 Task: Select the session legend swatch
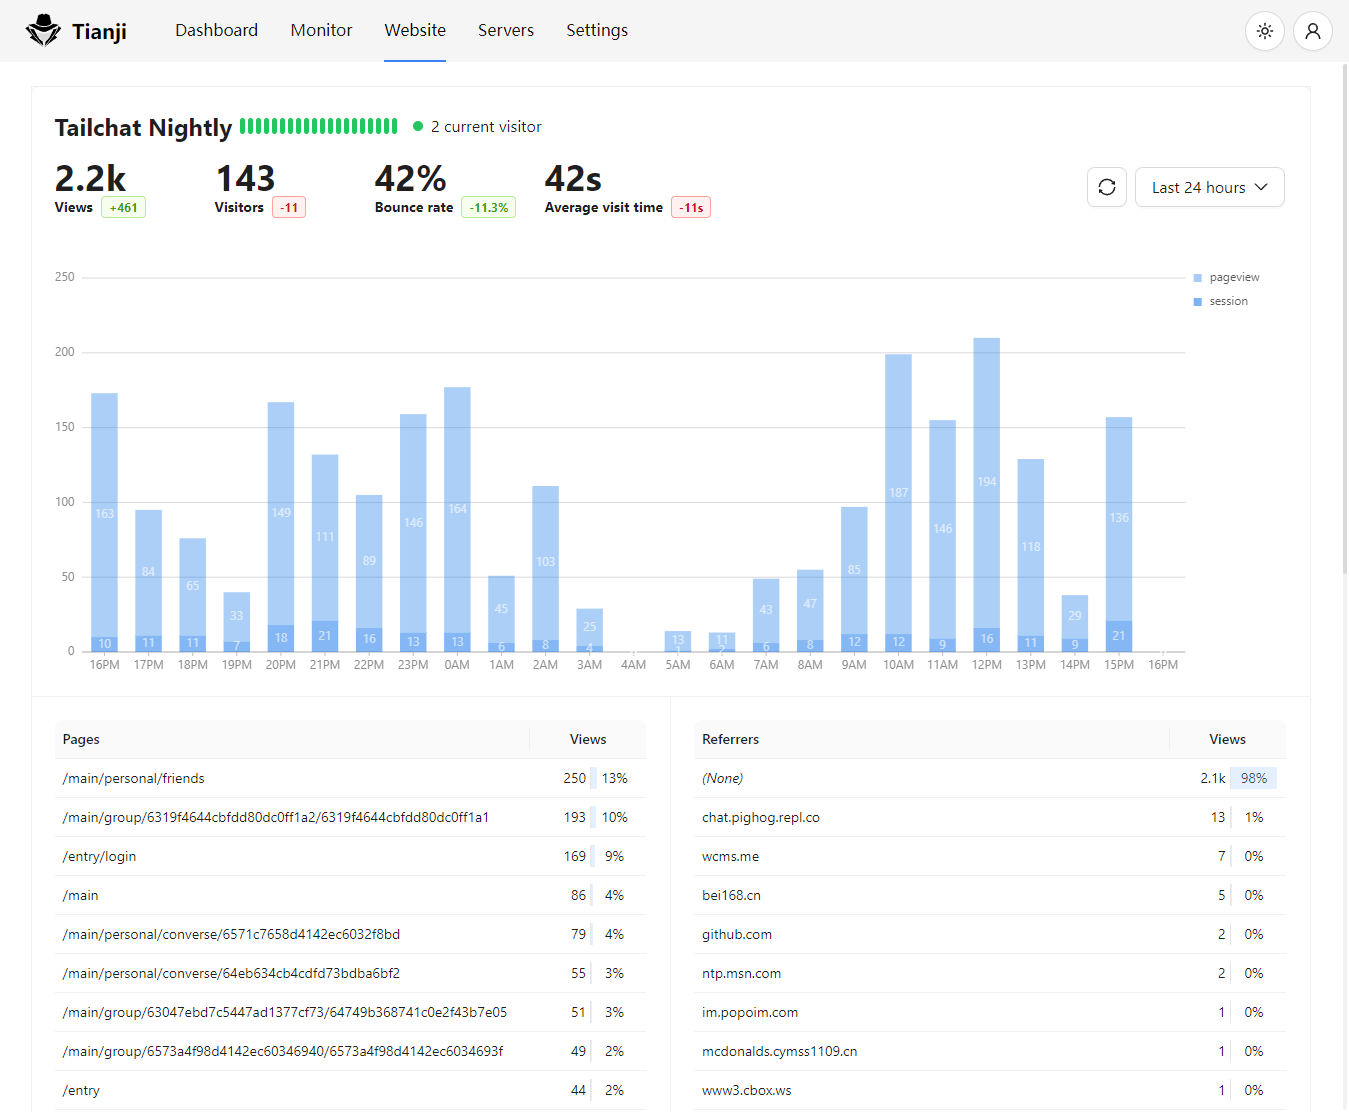point(1197,301)
